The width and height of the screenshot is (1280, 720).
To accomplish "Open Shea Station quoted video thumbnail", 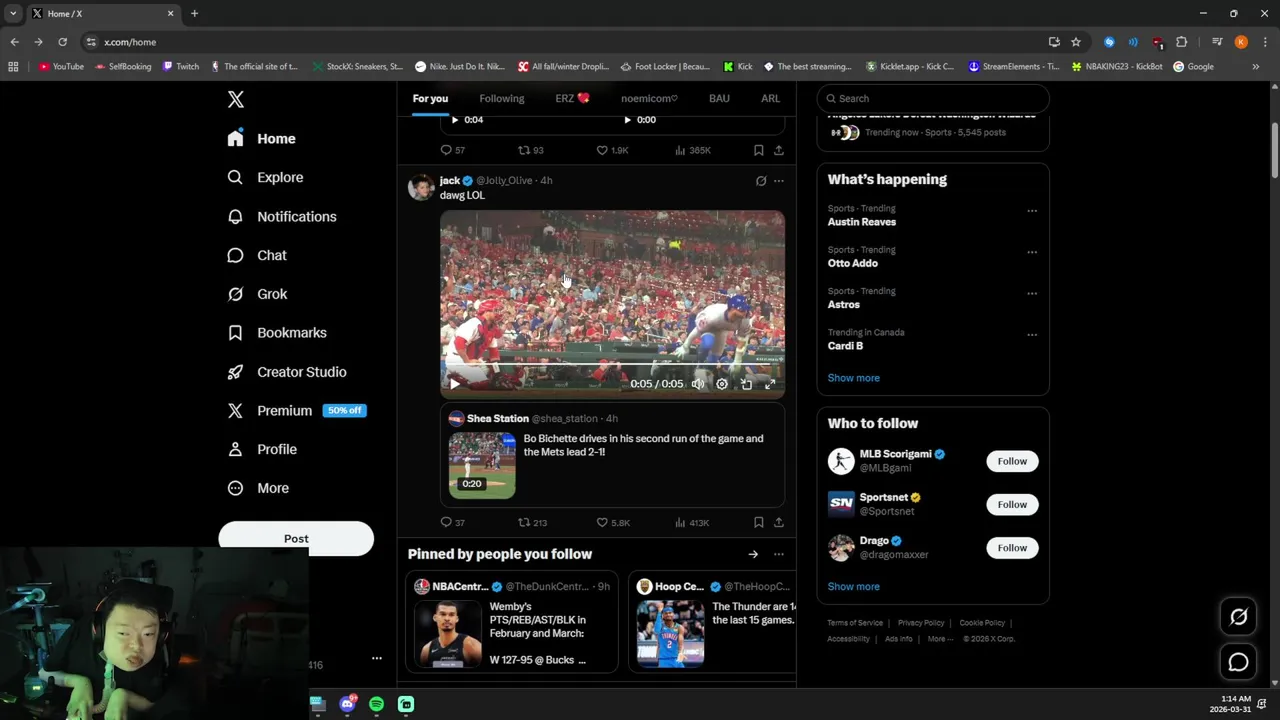I will click(482, 465).
